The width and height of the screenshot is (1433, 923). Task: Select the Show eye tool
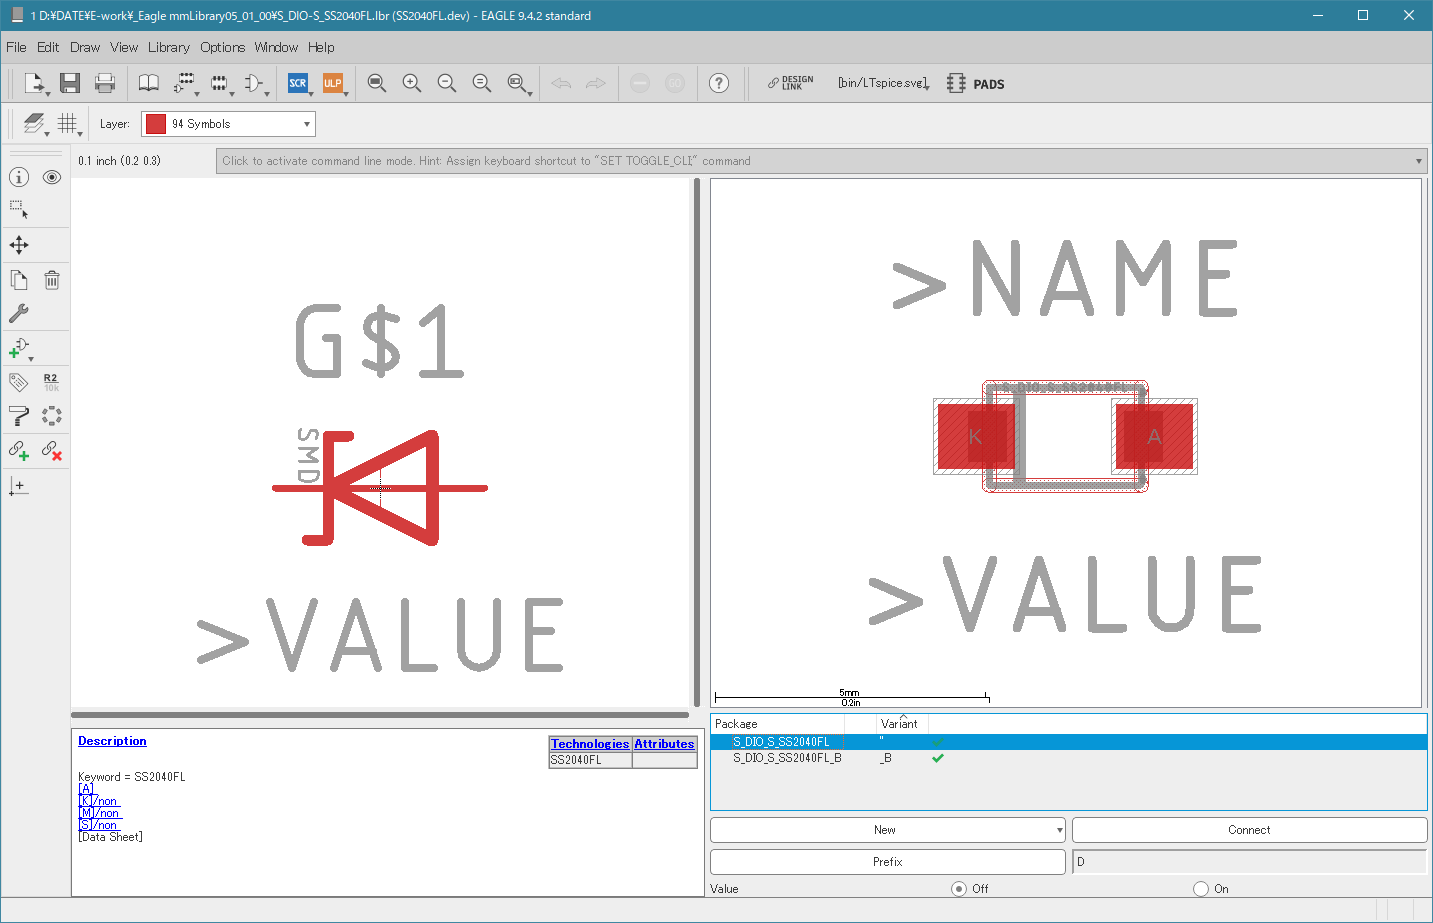(x=52, y=177)
